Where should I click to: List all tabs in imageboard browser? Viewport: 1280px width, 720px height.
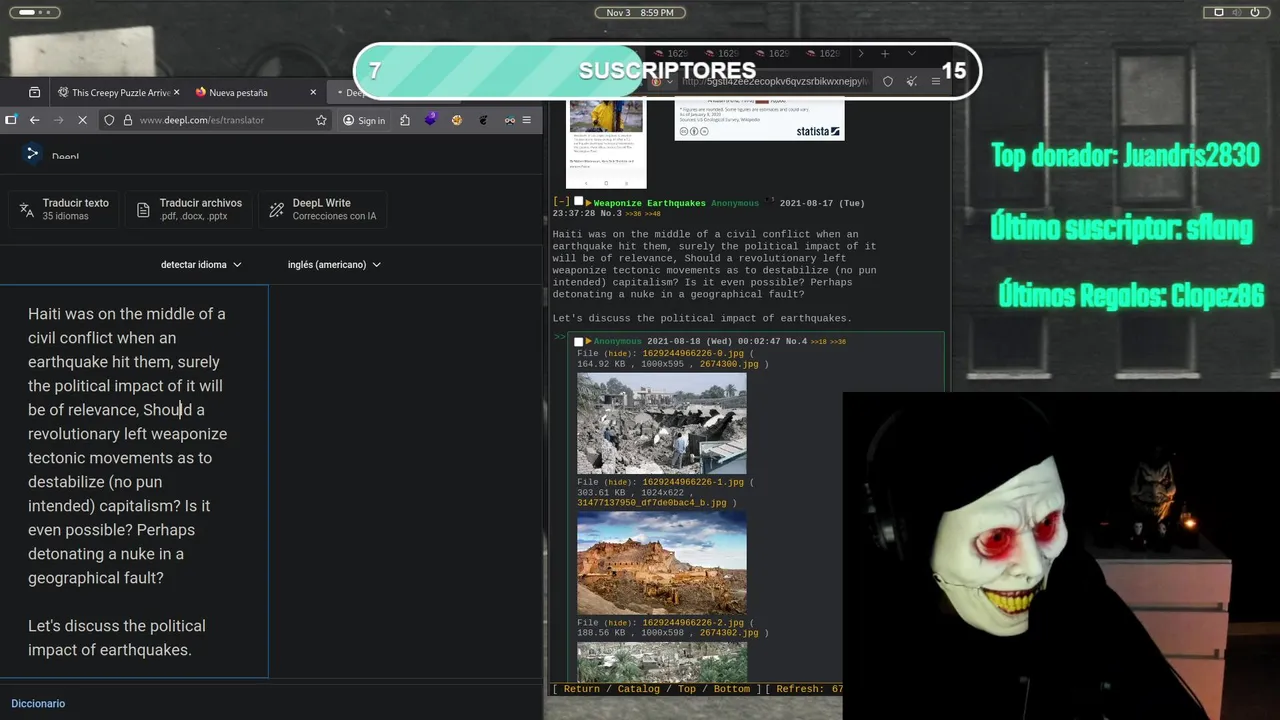[x=911, y=53]
